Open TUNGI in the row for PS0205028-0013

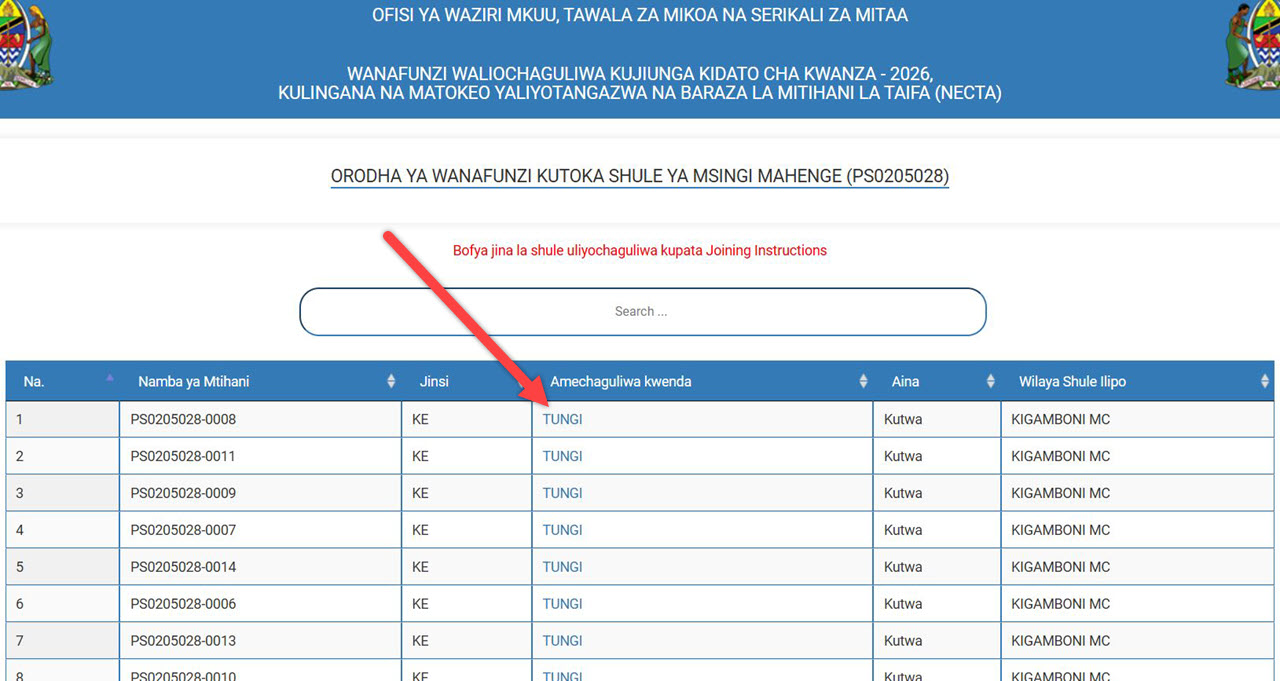tap(562, 640)
